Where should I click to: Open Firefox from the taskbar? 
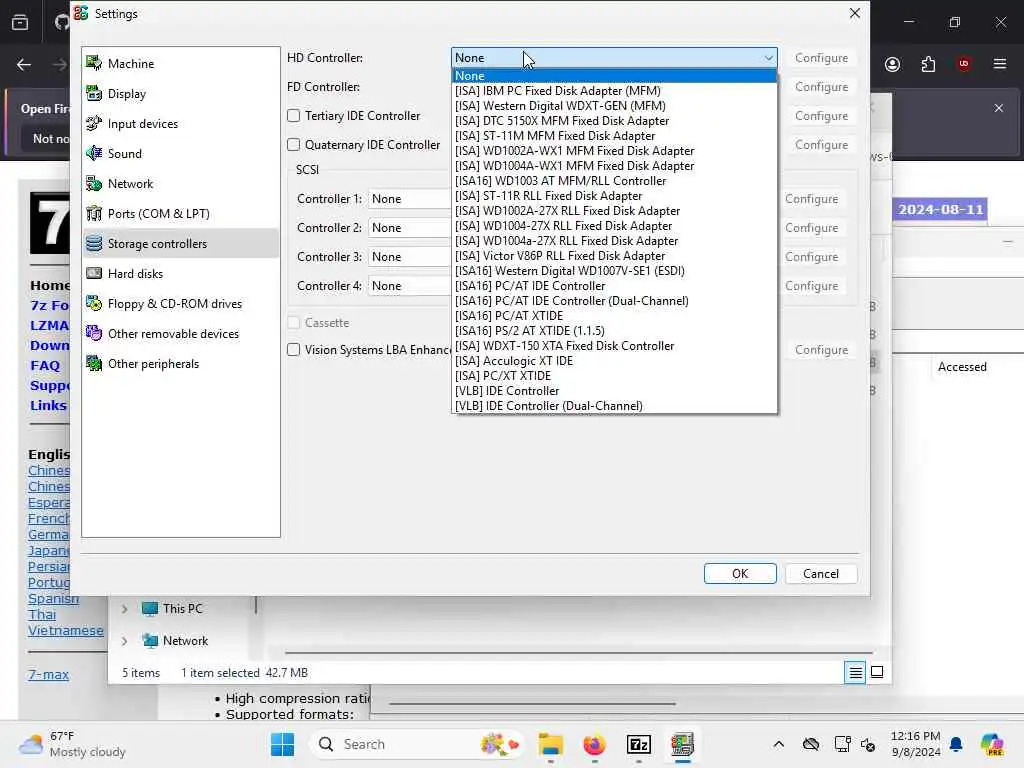tap(594, 744)
